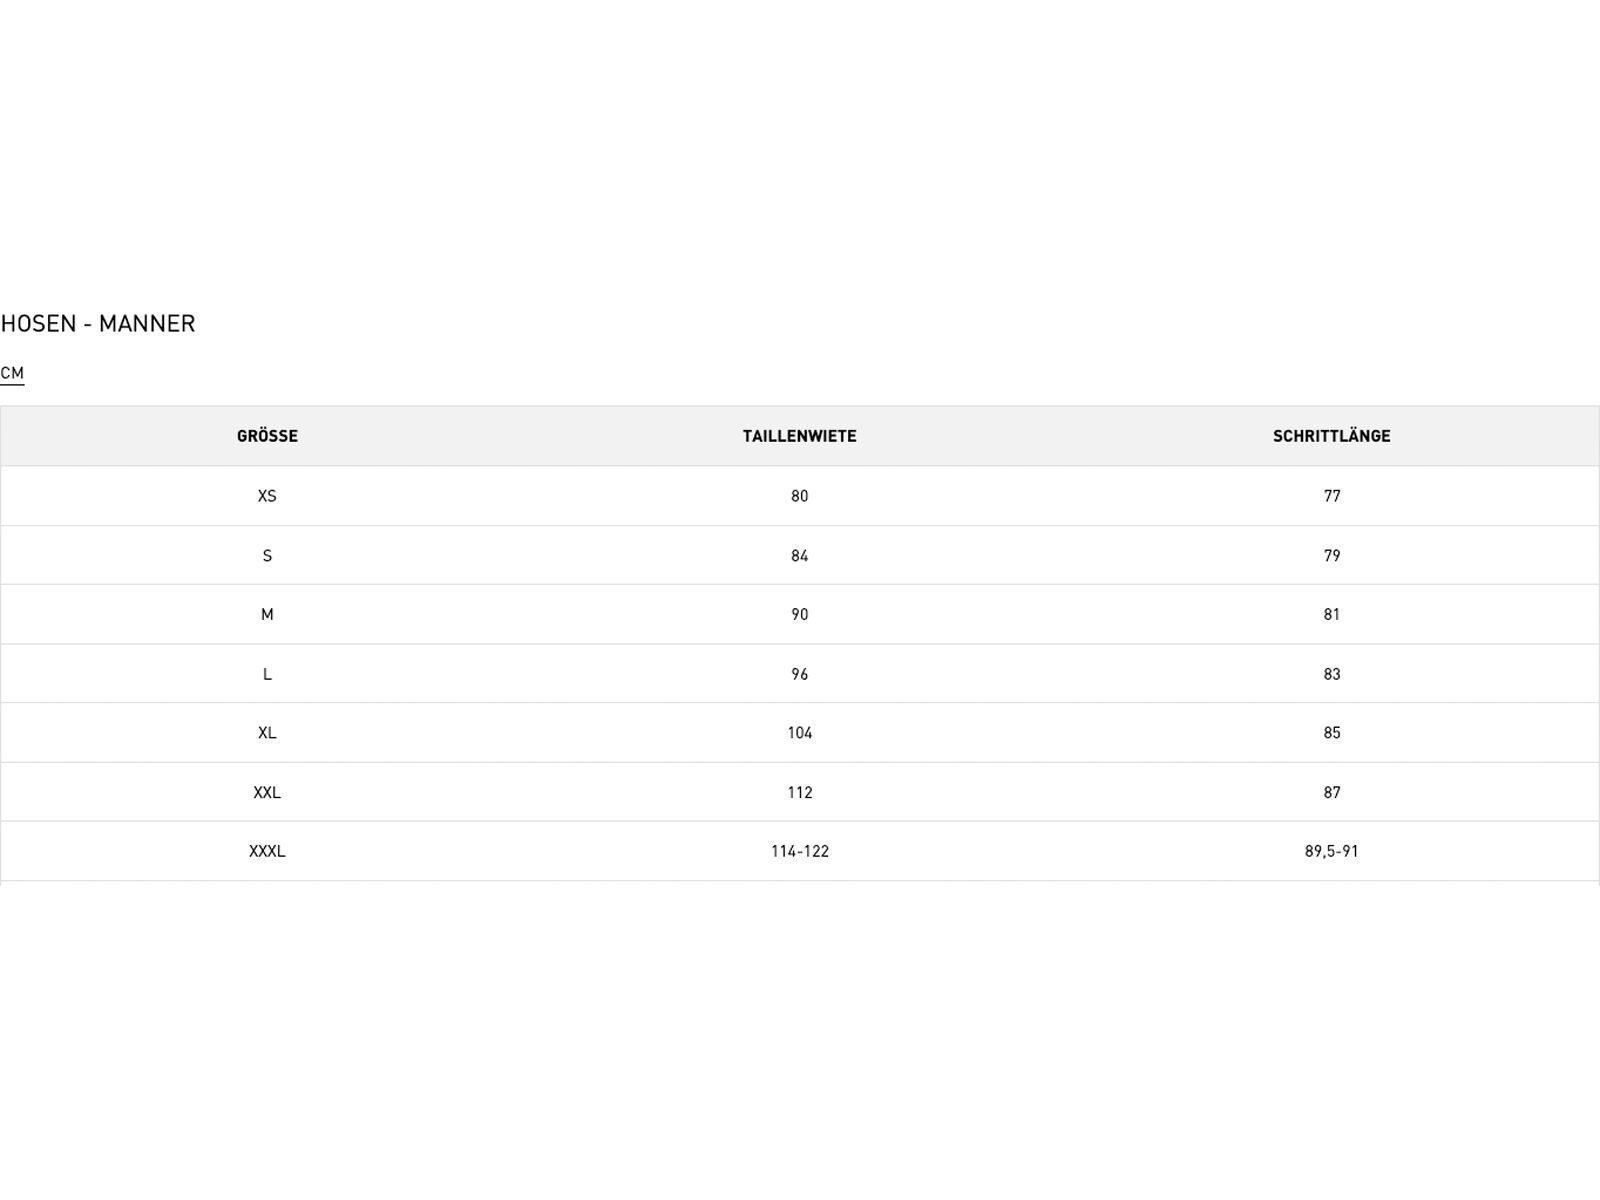Click the HOSEN - MANNER heading
Viewport: 1600px width, 1200px height.
(x=98, y=324)
